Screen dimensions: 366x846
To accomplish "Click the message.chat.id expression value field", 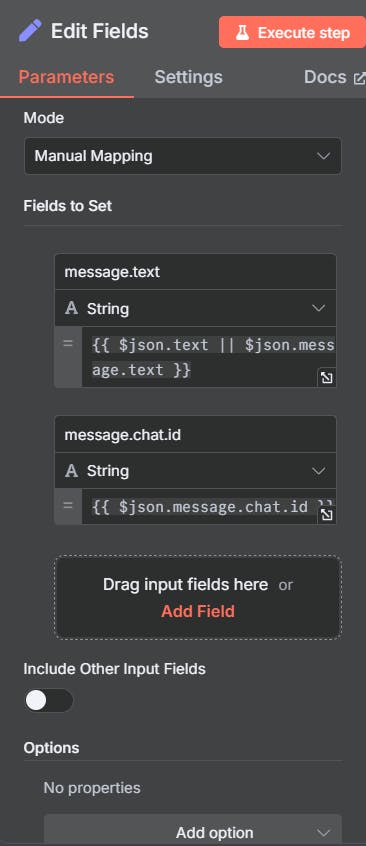I will pos(208,507).
